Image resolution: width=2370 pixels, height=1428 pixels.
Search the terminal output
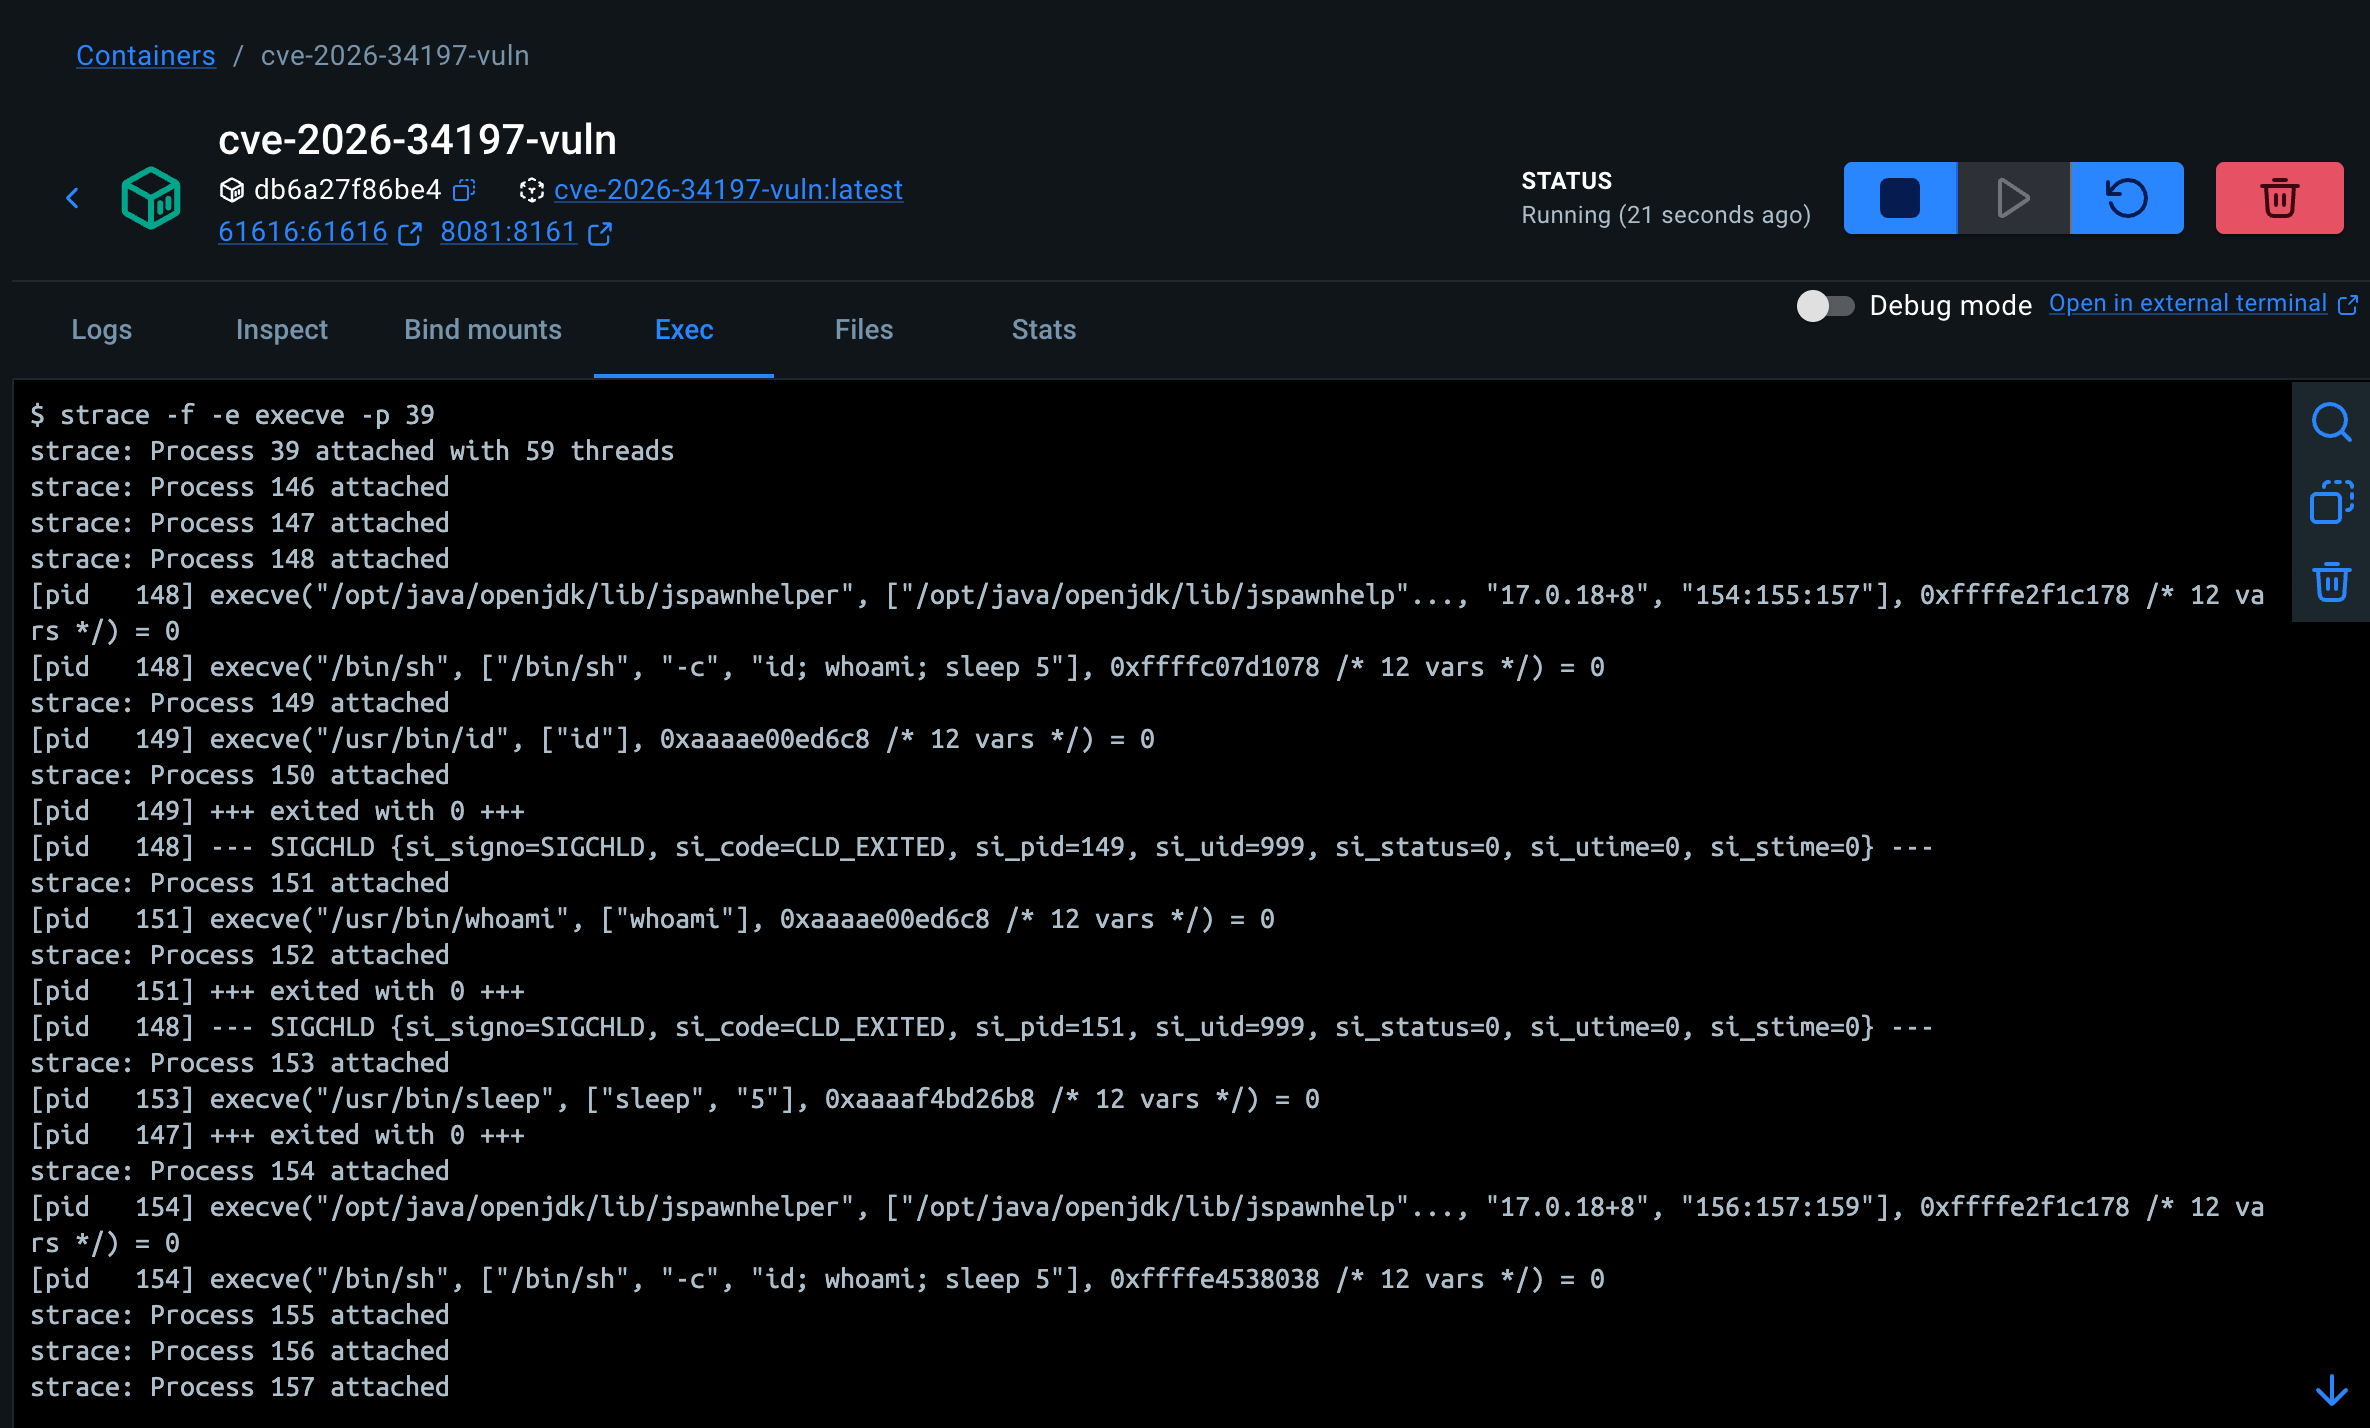2331,422
